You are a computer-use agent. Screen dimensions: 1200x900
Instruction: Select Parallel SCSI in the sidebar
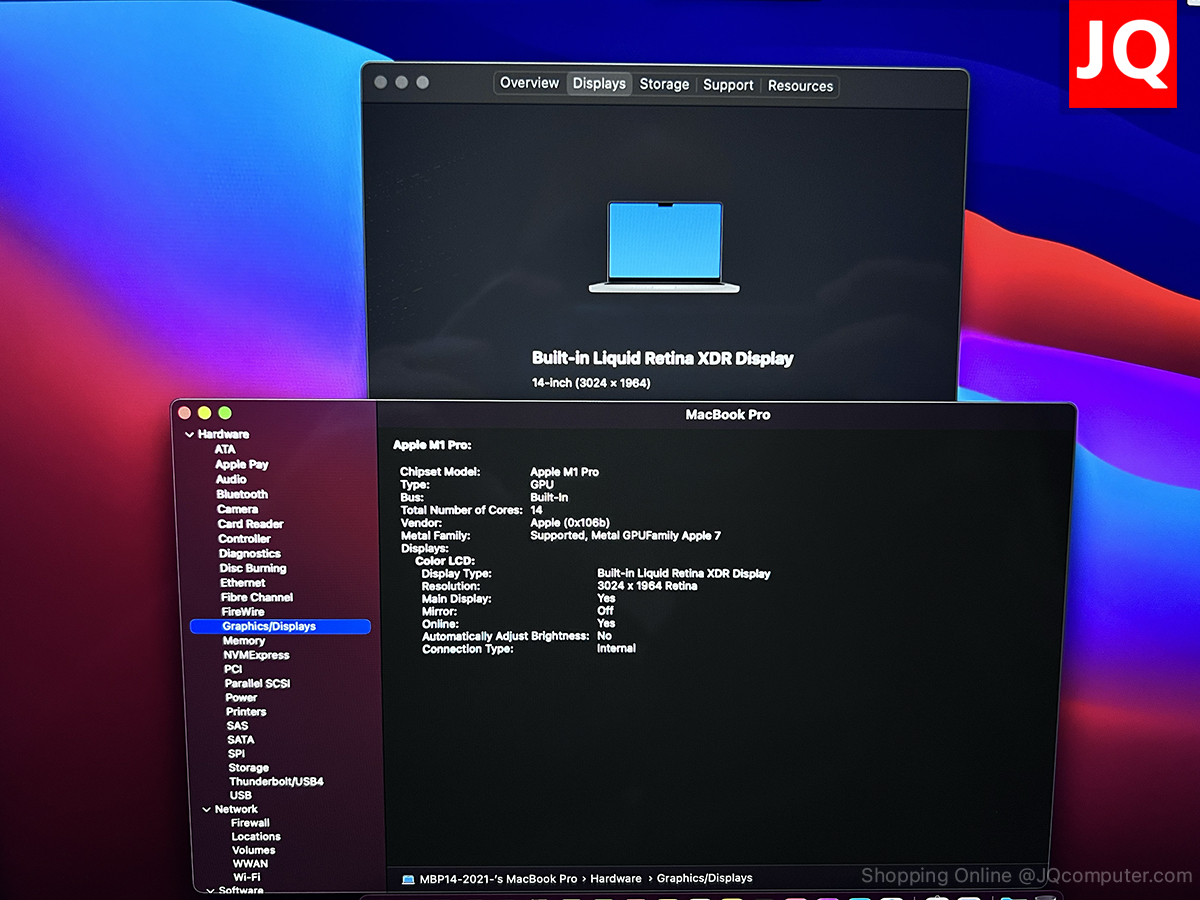(x=257, y=683)
